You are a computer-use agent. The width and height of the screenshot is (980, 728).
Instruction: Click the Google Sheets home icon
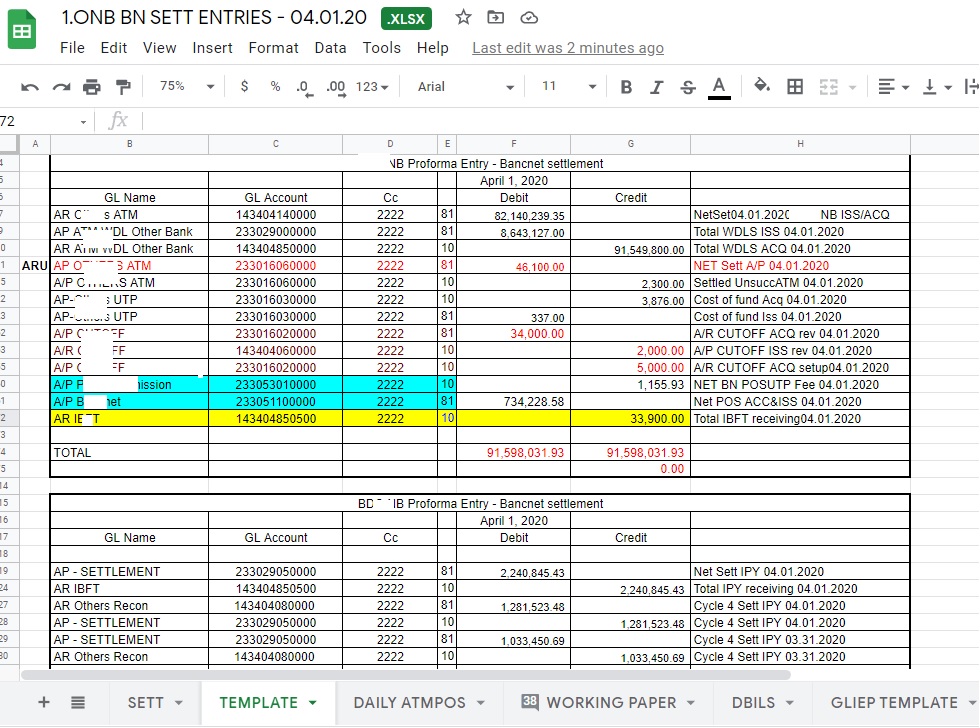click(x=22, y=29)
